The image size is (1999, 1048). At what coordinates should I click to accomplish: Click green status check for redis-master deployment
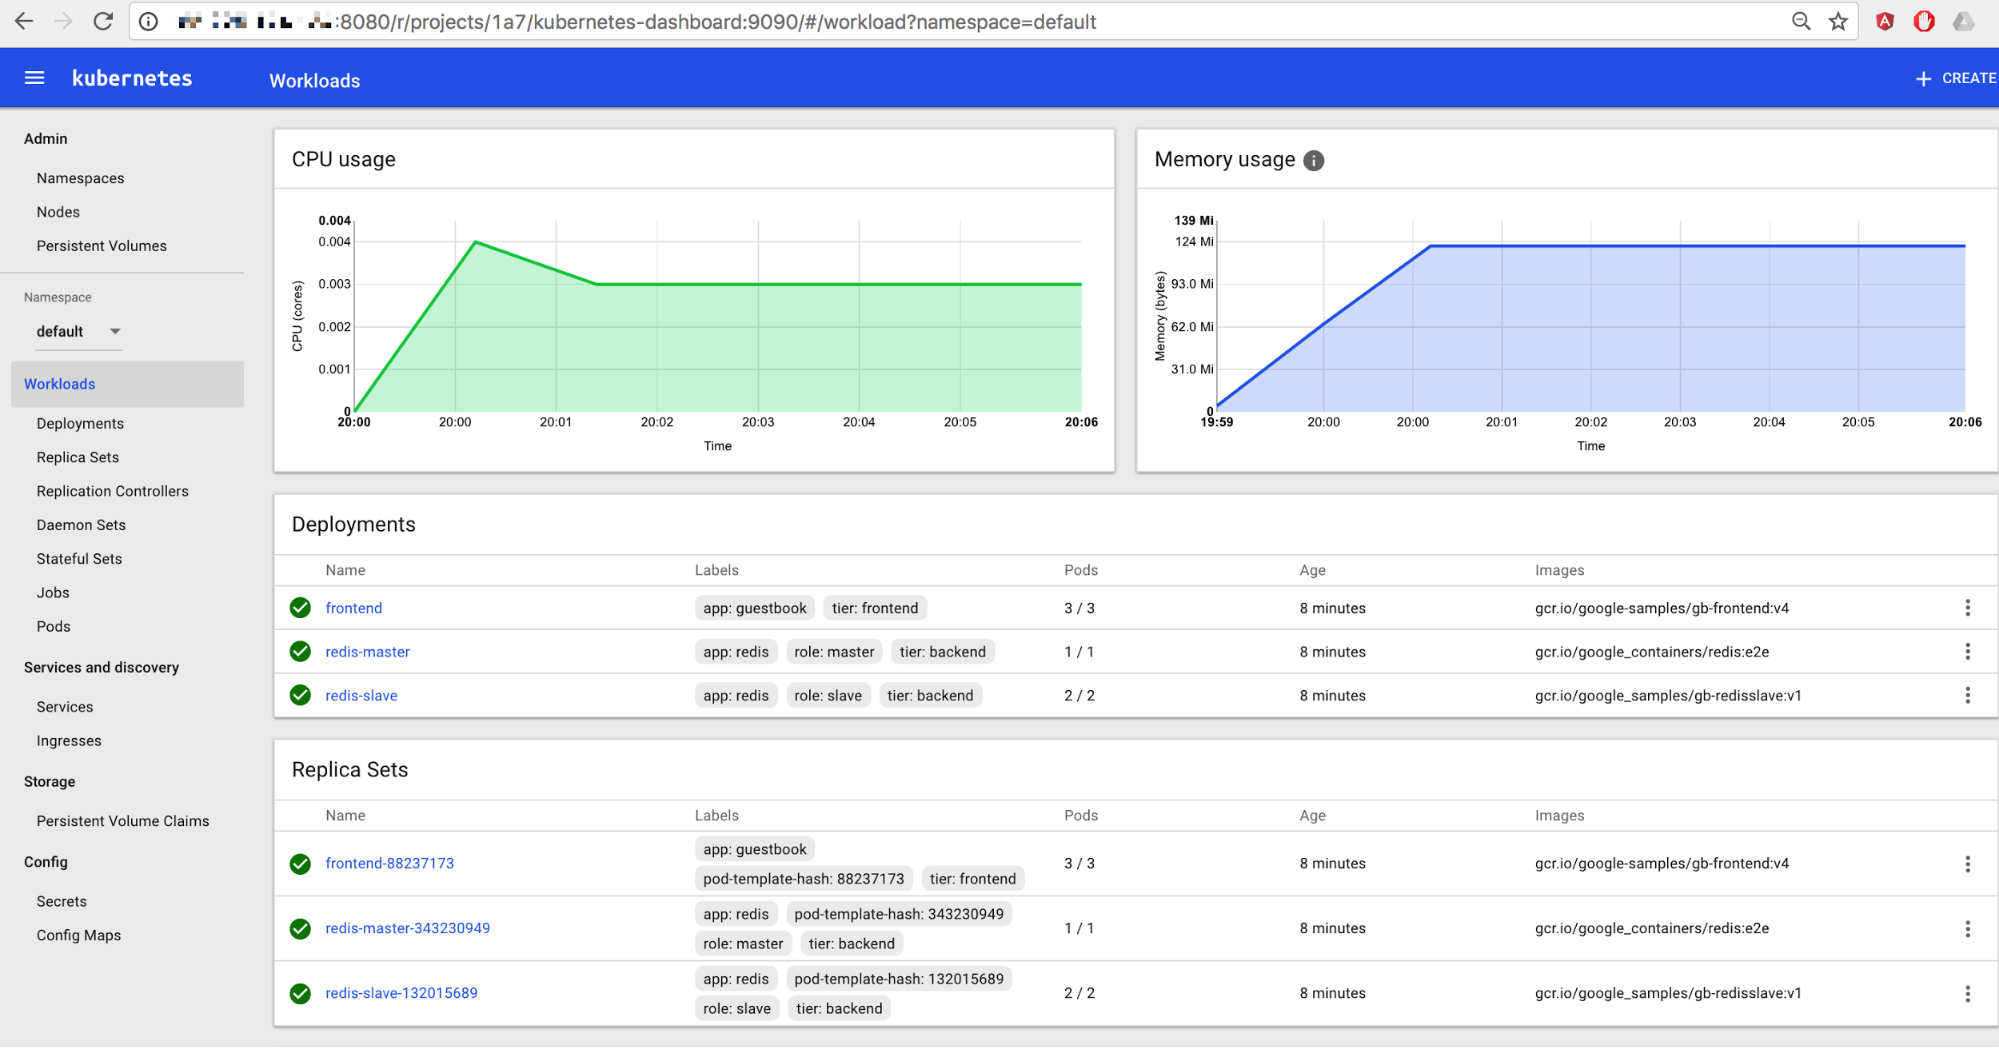tap(300, 652)
